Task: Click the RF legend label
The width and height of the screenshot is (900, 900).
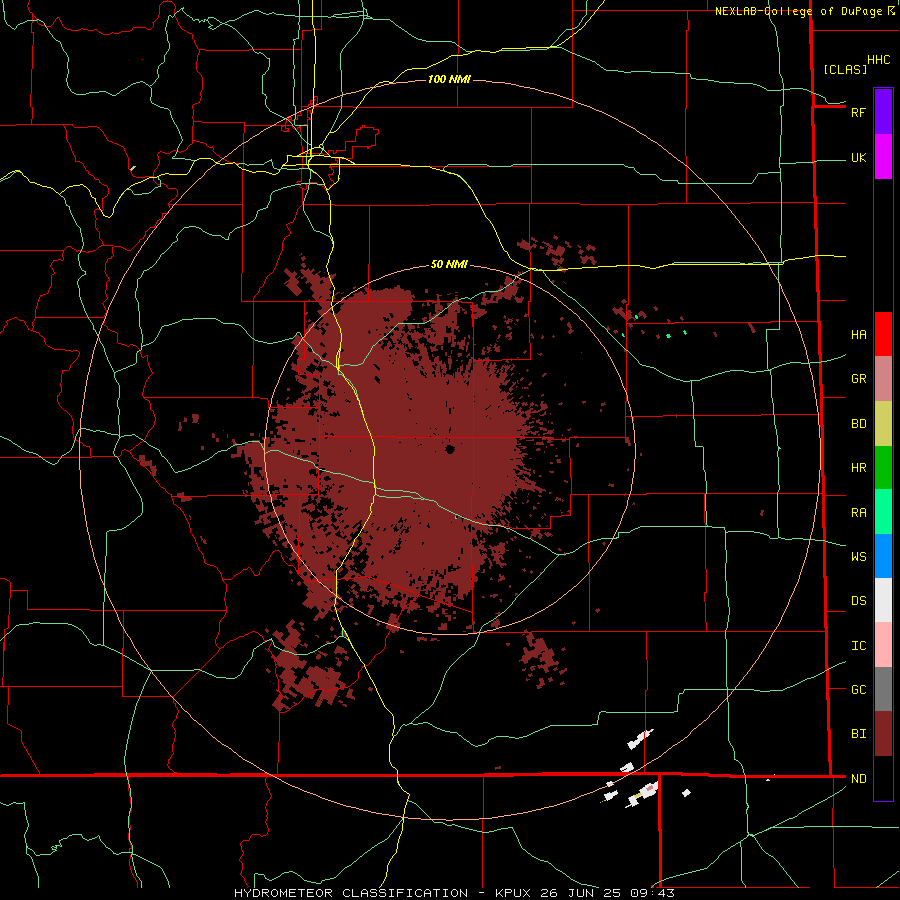Action: click(858, 113)
